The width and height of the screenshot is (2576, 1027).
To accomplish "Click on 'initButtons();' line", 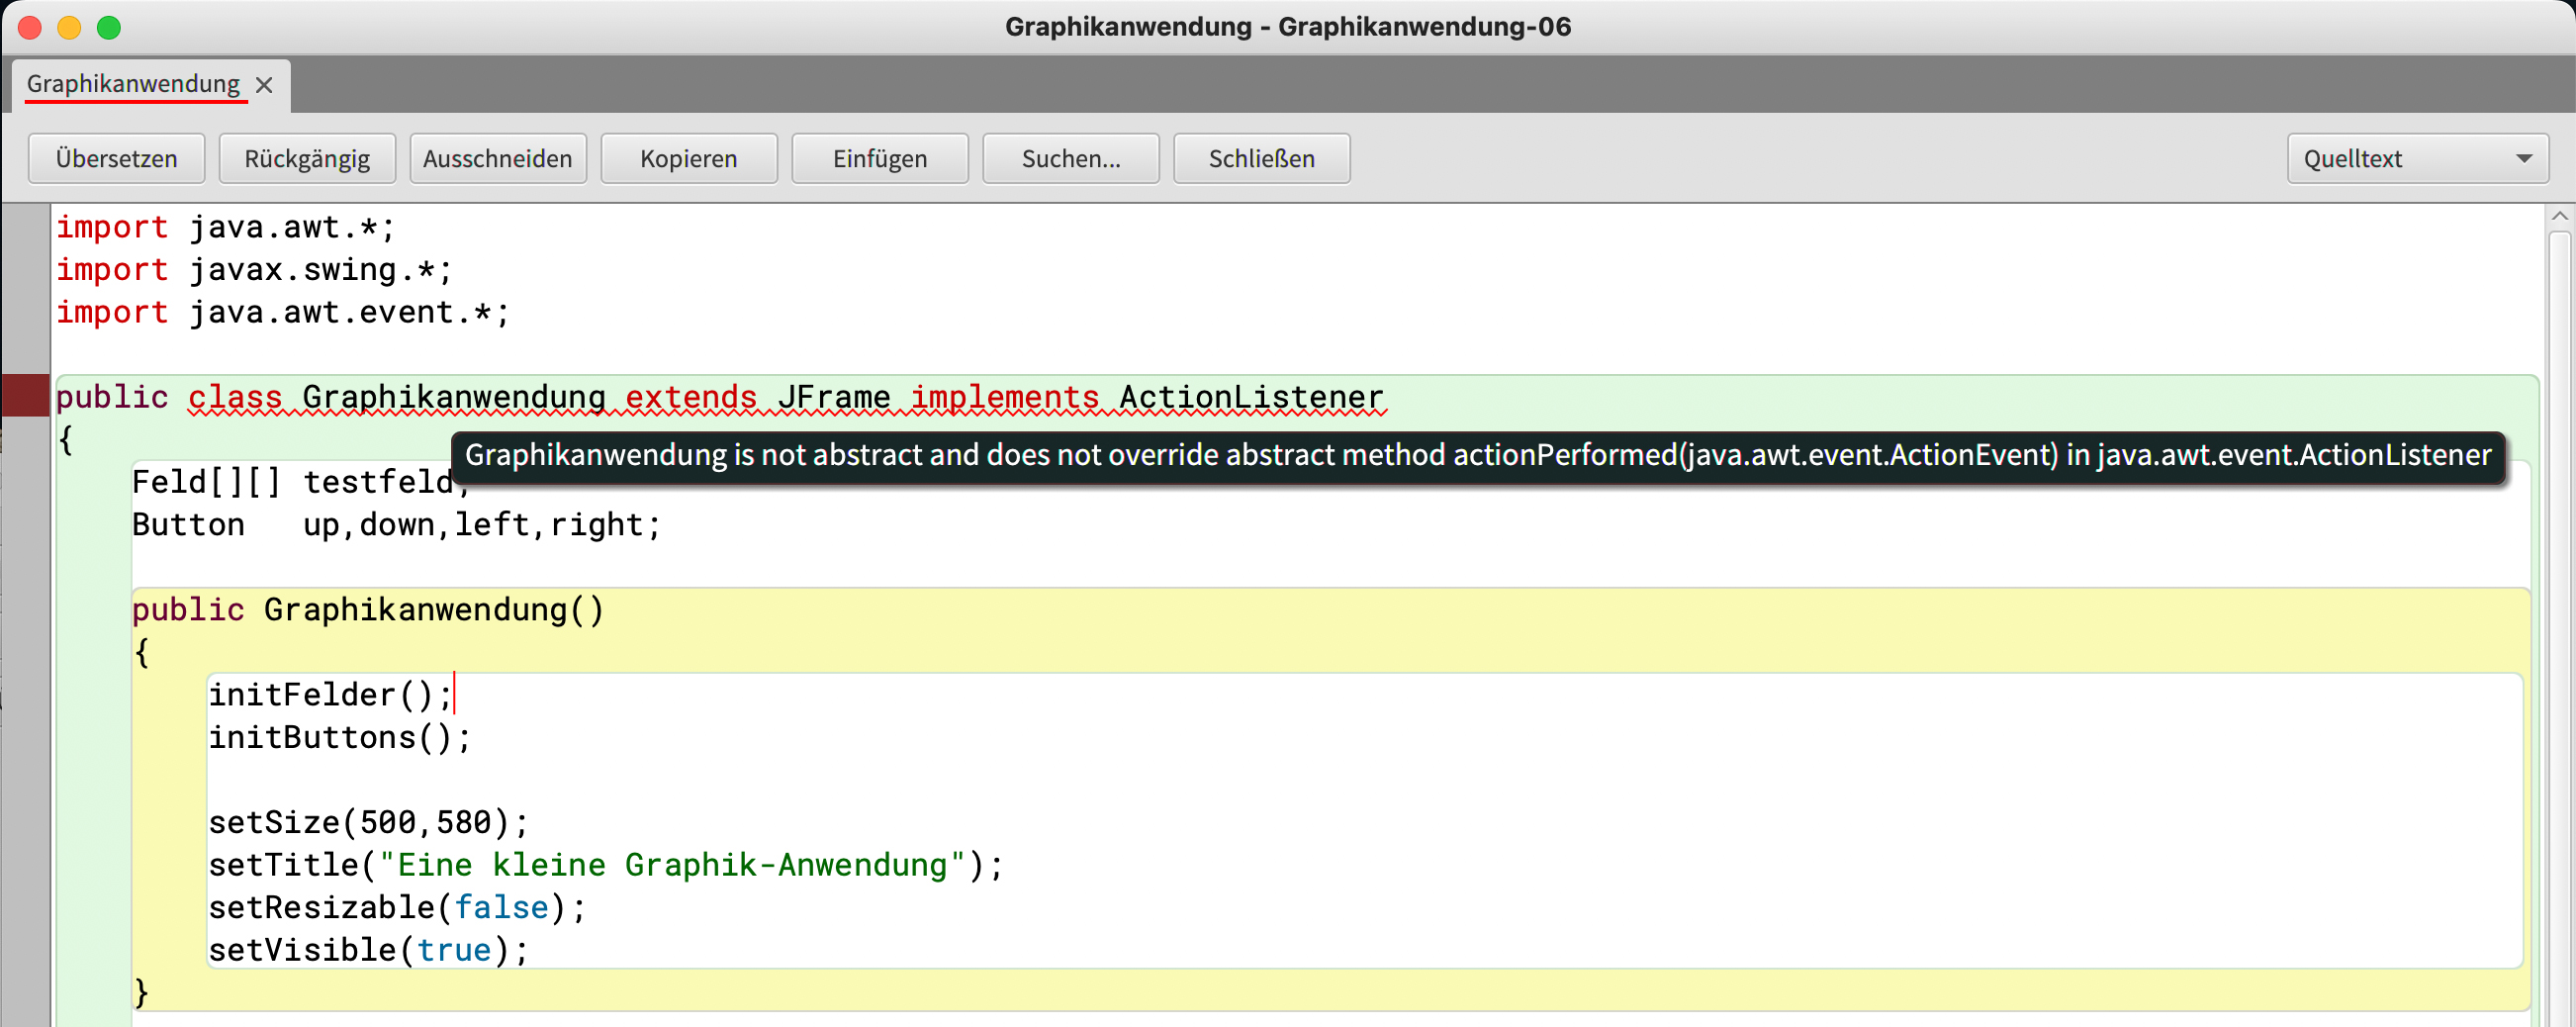I will (339, 738).
